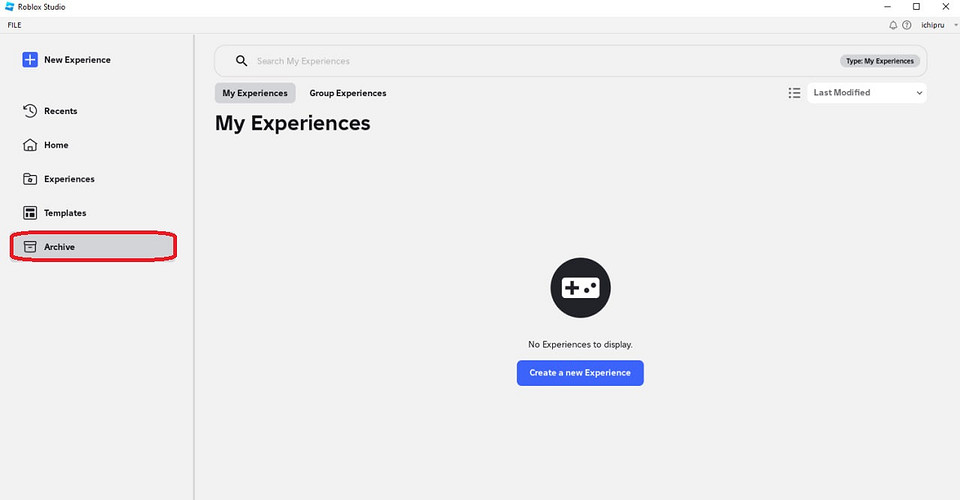Click the Type: My Experiences filter chip
Image resolution: width=960 pixels, height=500 pixels.
(879, 61)
